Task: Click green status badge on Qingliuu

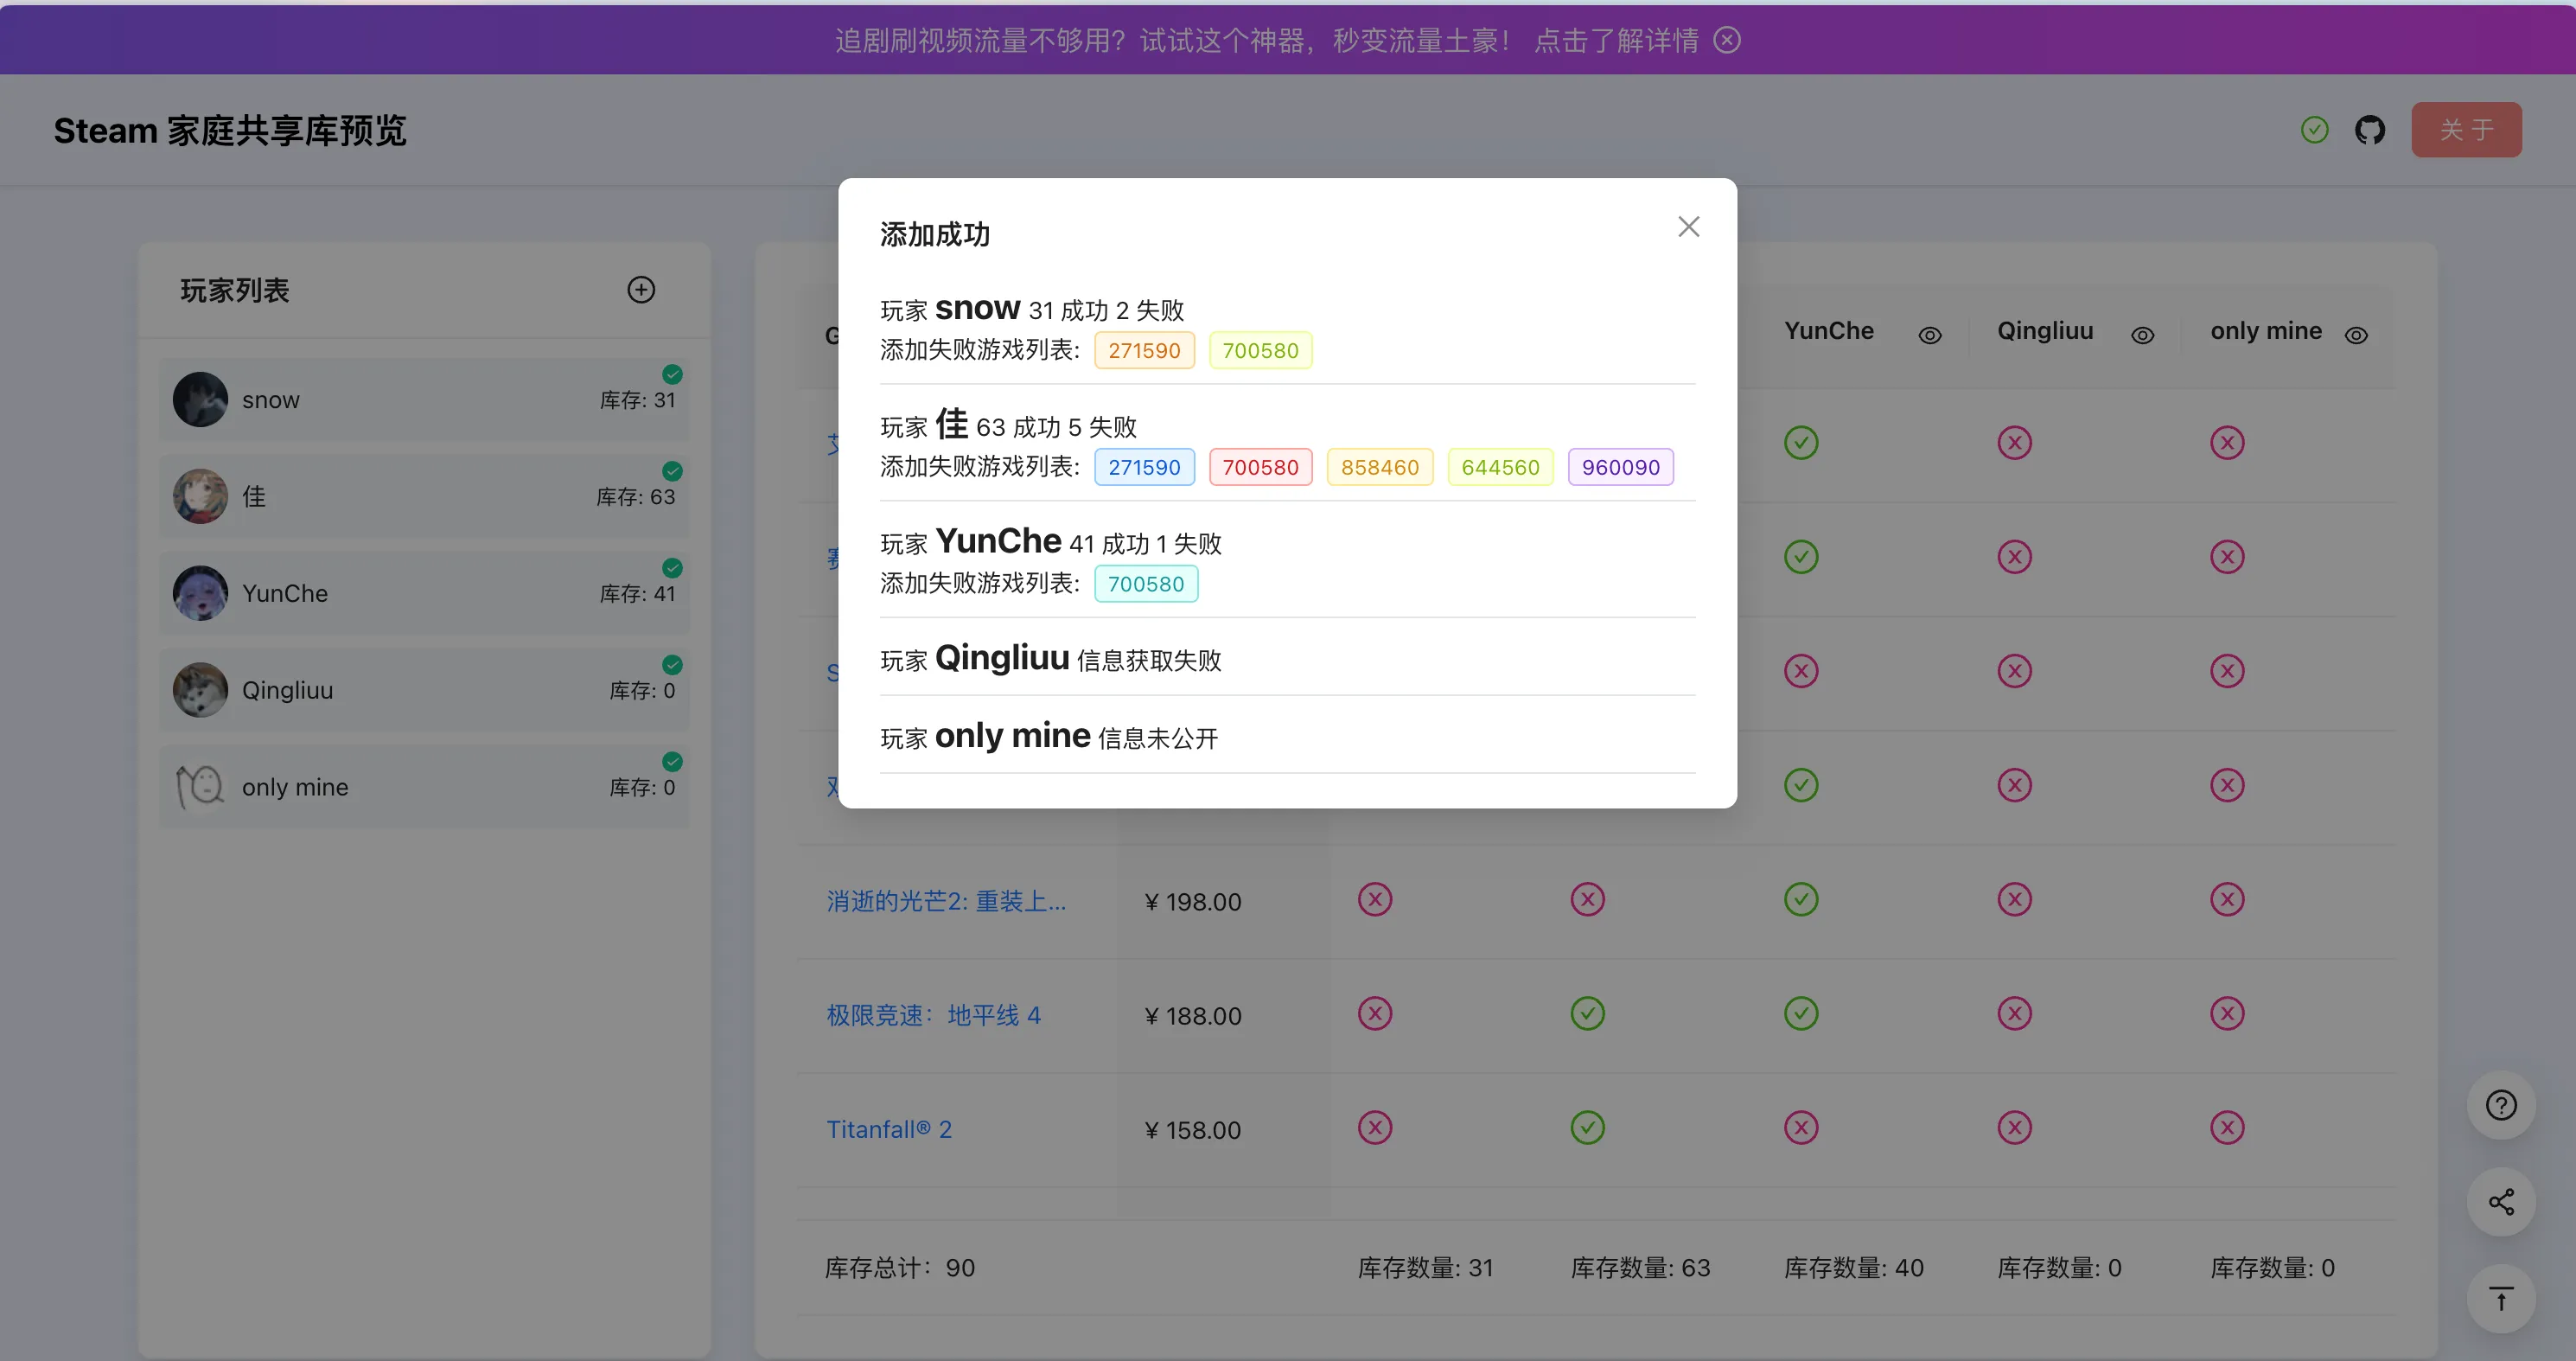Action: (672, 665)
